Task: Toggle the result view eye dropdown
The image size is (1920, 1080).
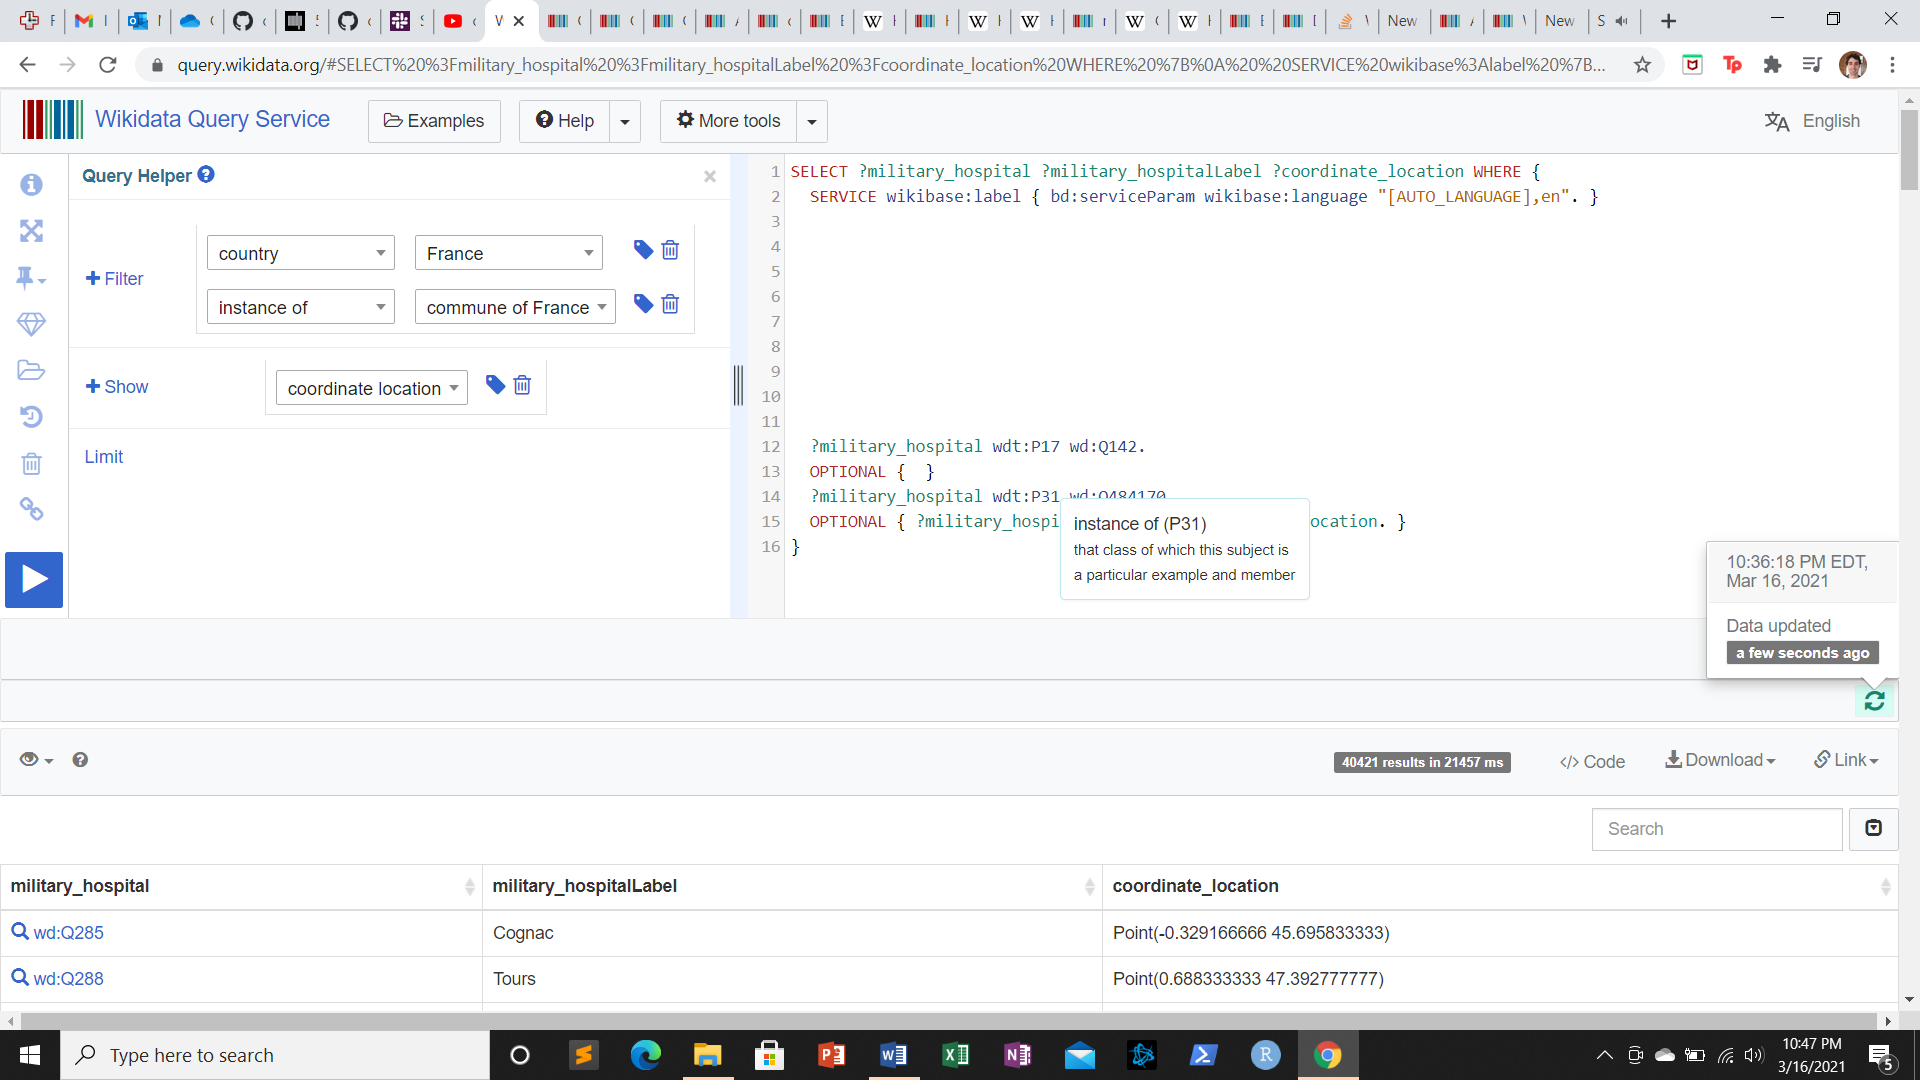Action: click(36, 760)
